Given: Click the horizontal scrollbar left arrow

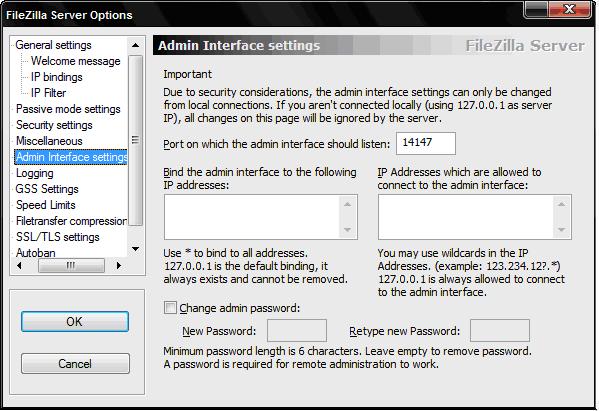Looking at the screenshot, I should coord(19,265).
